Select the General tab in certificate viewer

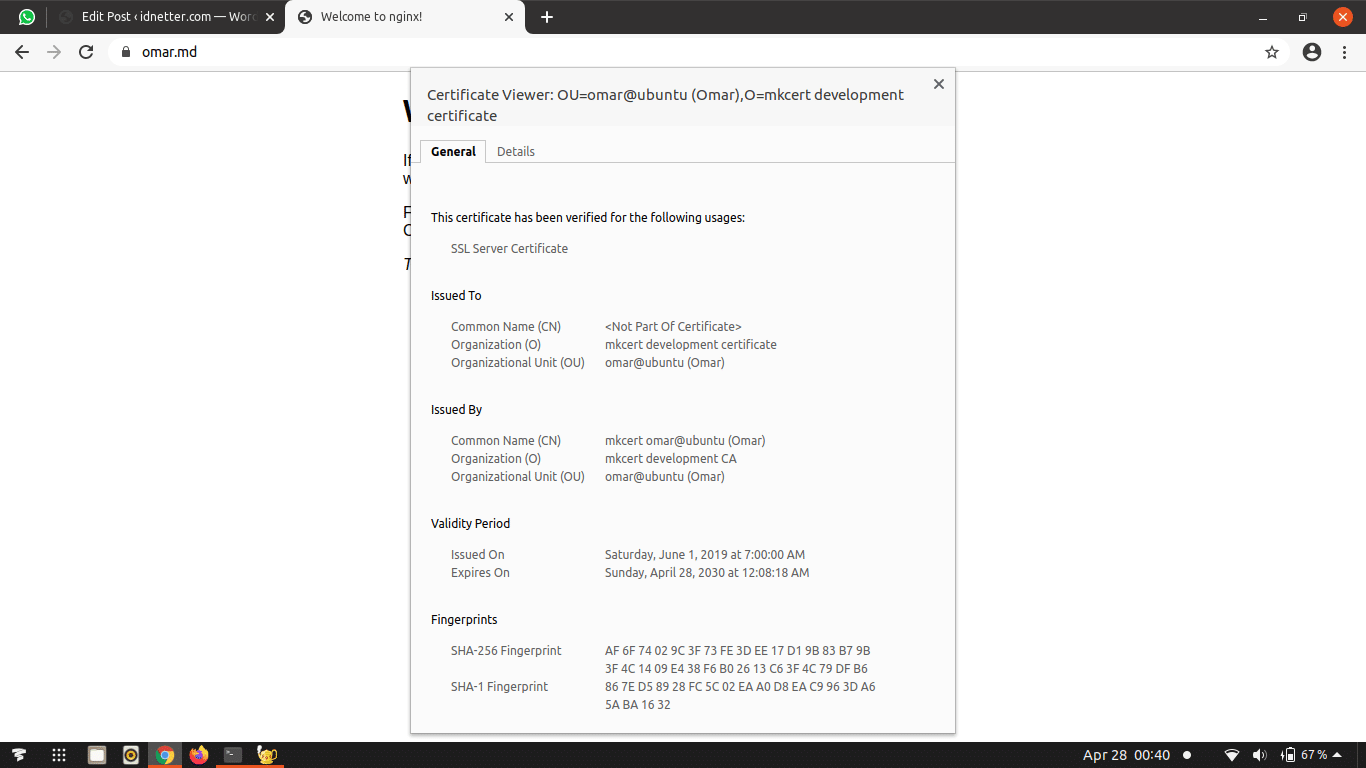(453, 151)
